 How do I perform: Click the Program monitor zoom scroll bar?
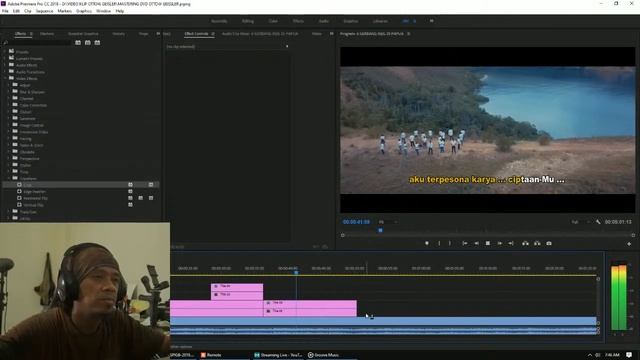tap(488, 235)
